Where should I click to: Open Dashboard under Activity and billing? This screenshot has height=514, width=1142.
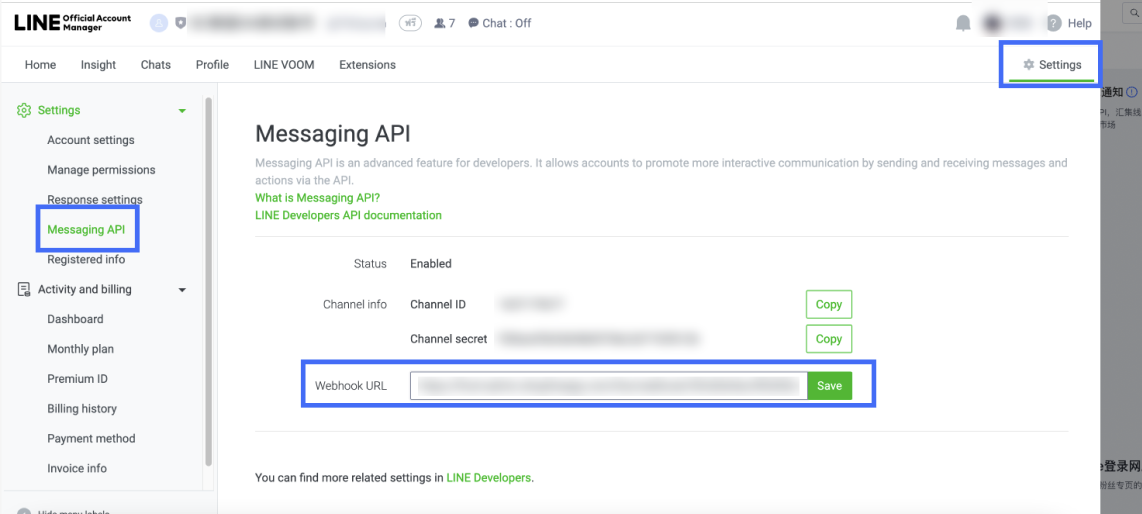[x=75, y=320]
